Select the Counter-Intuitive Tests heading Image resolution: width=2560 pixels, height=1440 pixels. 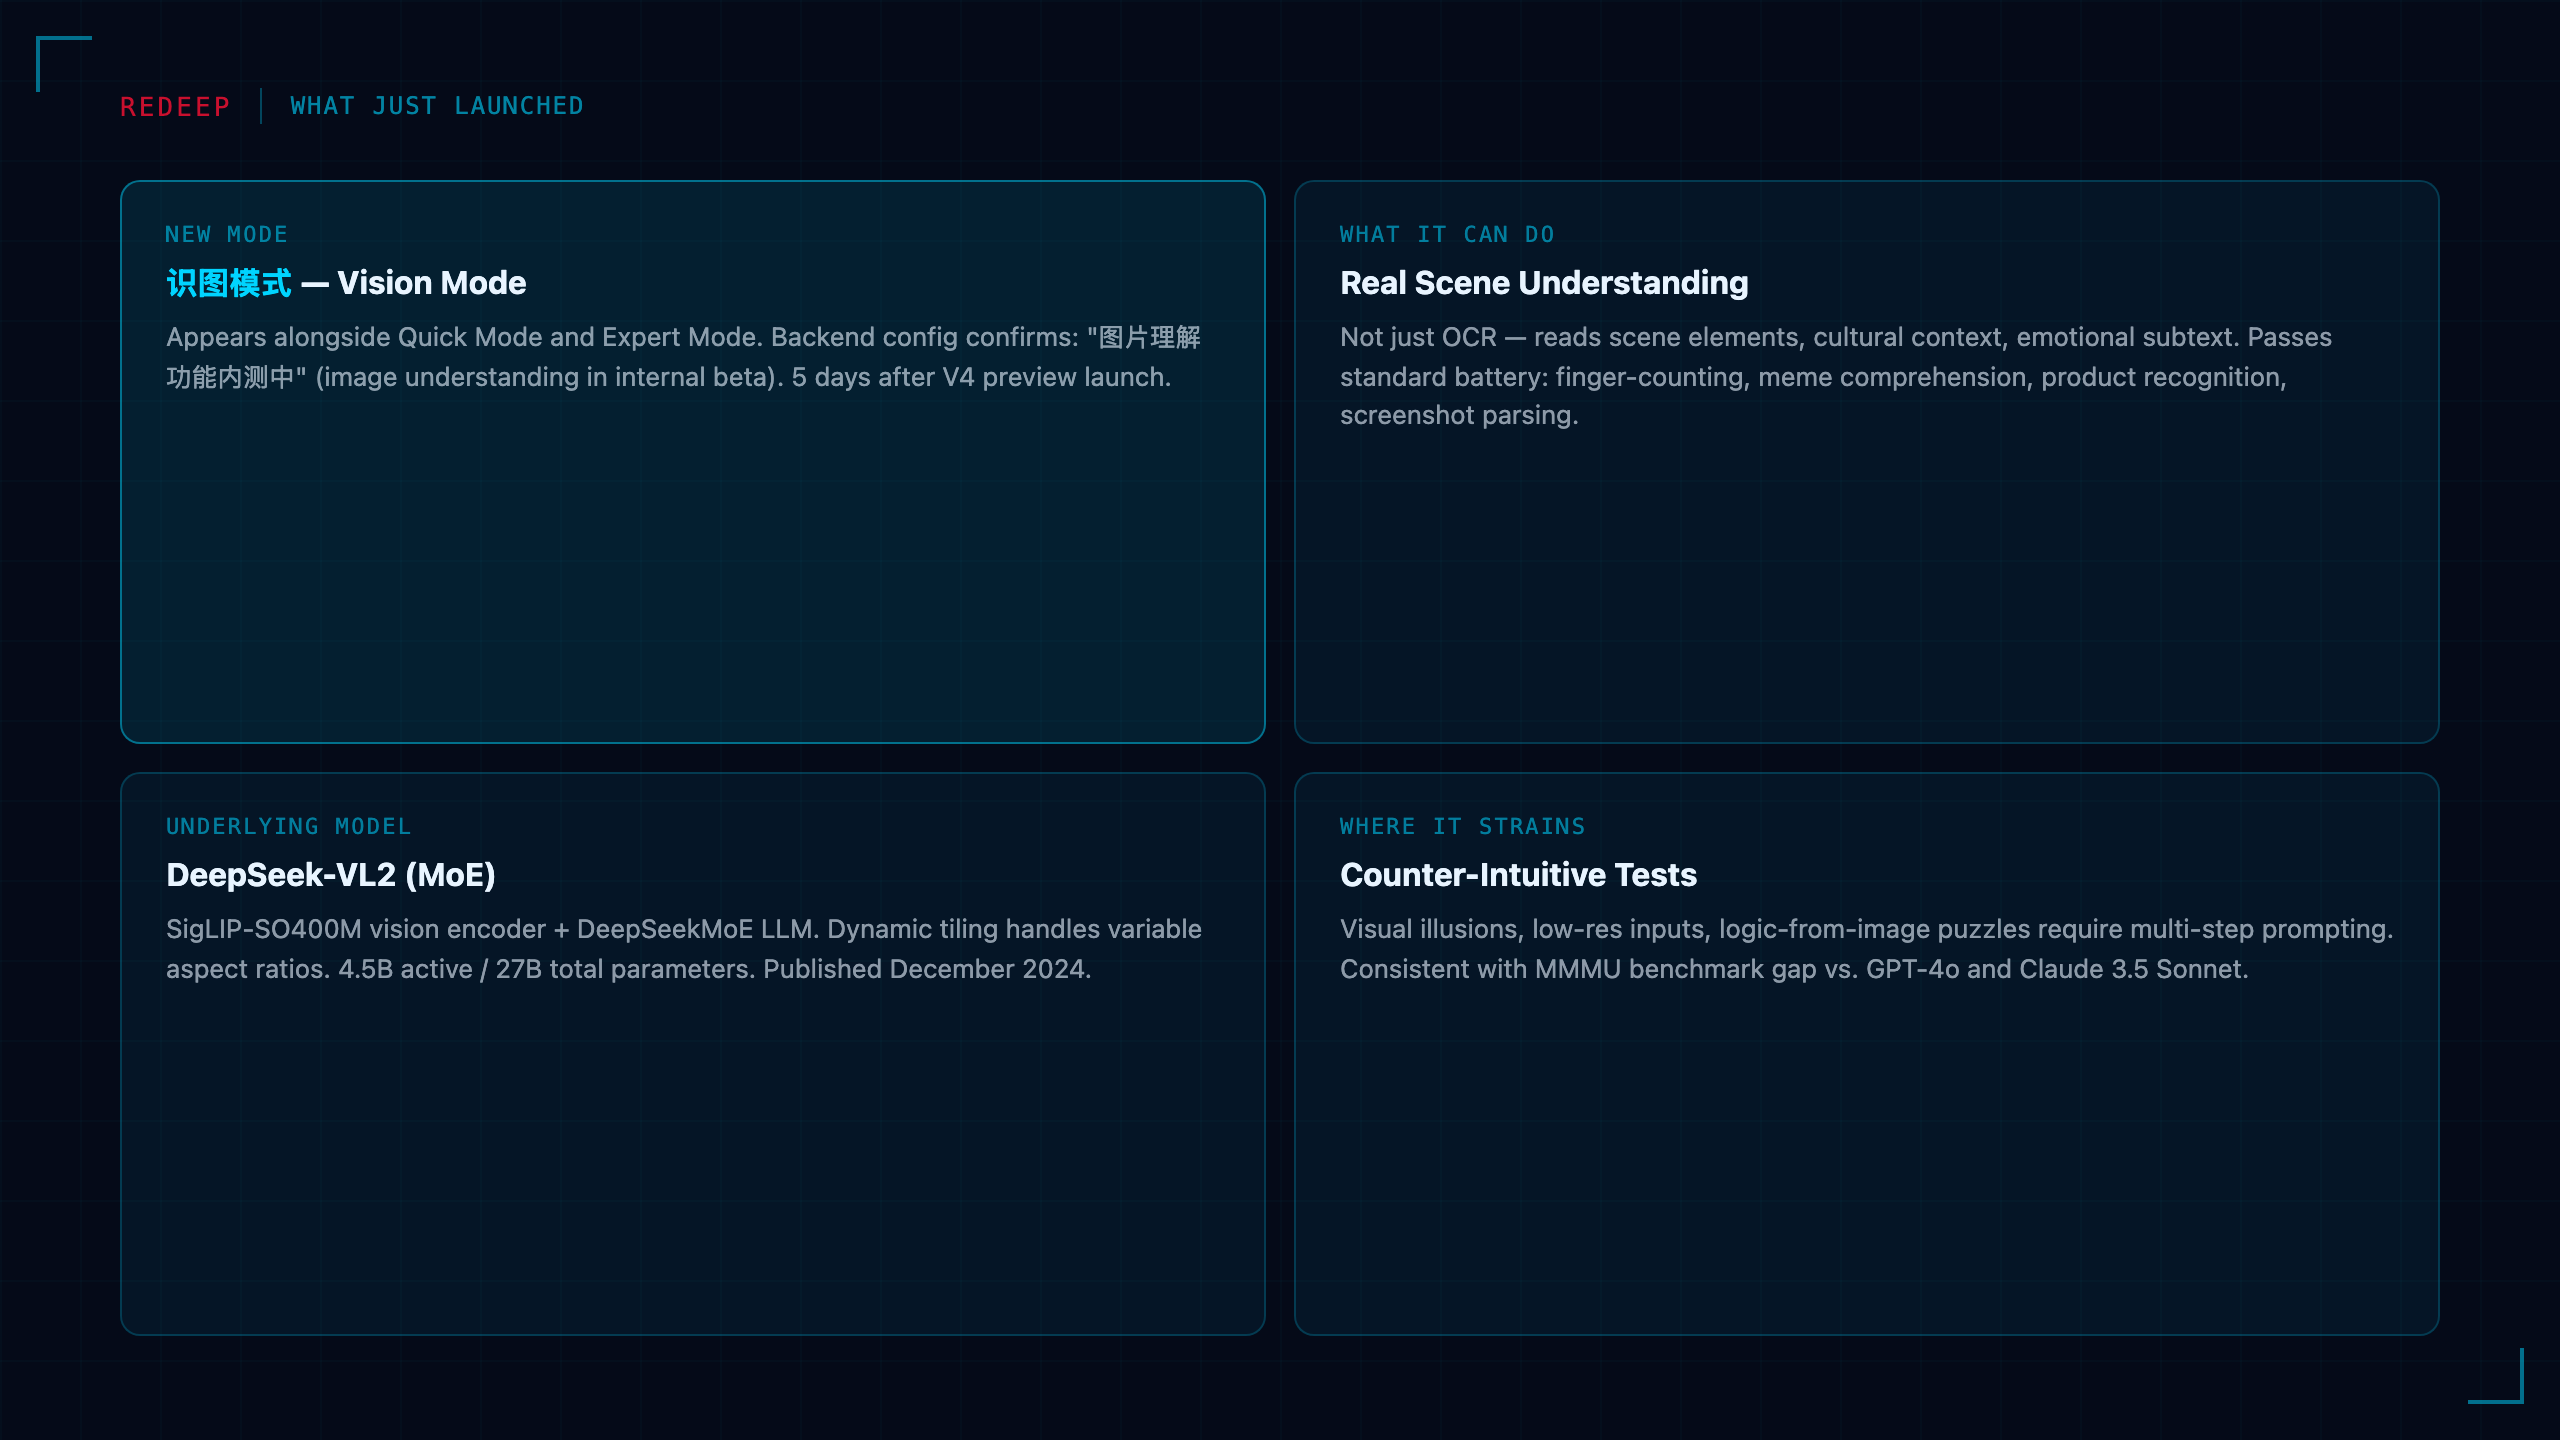1518,875
